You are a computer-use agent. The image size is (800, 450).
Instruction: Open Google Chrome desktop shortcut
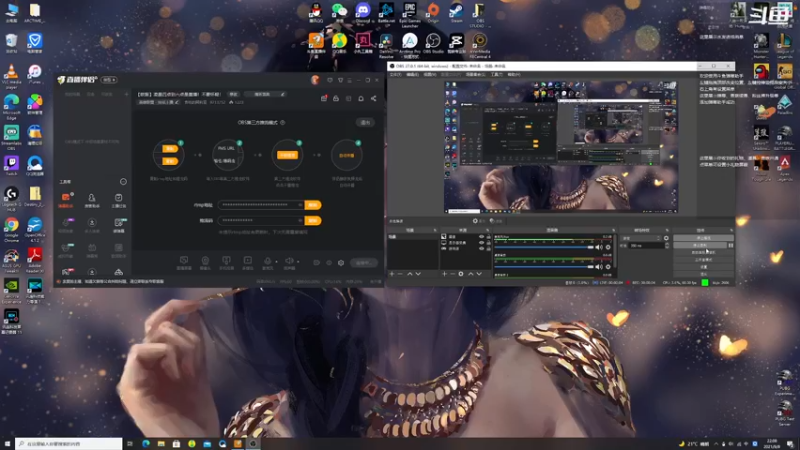tap(11, 229)
